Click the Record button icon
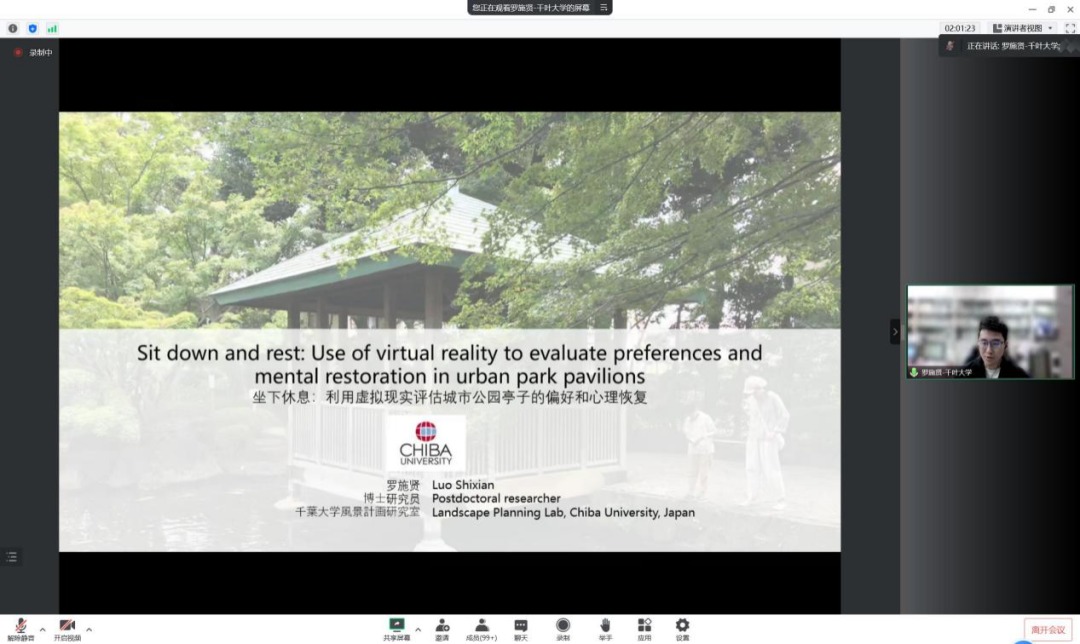The width and height of the screenshot is (1080, 644). click(x=563, y=627)
